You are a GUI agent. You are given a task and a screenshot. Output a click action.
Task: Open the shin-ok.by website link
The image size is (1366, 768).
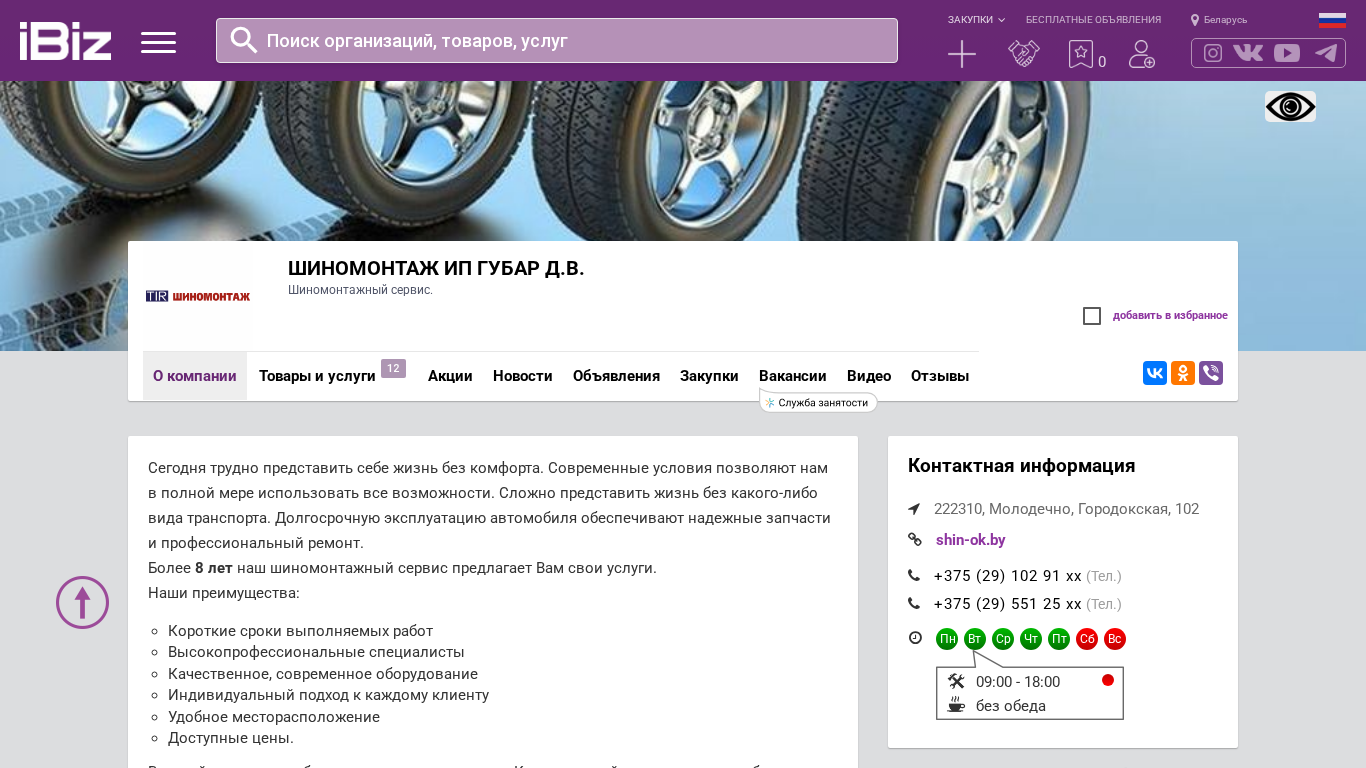(x=971, y=540)
